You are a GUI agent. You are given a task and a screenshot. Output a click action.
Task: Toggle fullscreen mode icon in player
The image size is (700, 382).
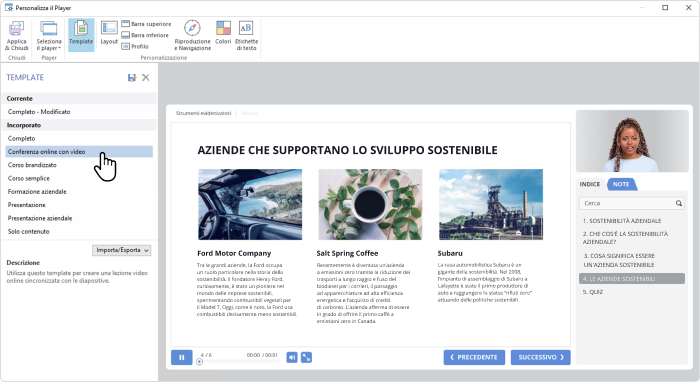pos(307,357)
